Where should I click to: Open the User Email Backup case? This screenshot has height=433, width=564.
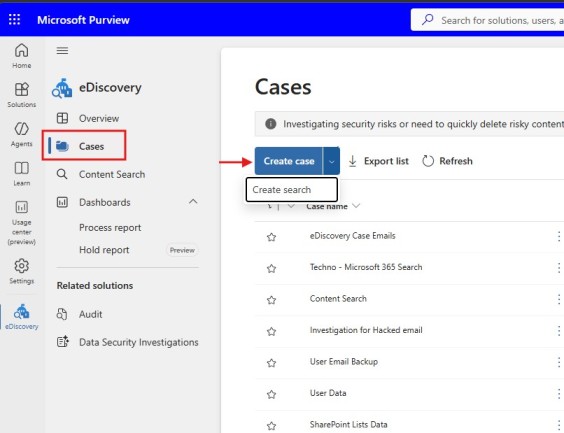tap(344, 361)
